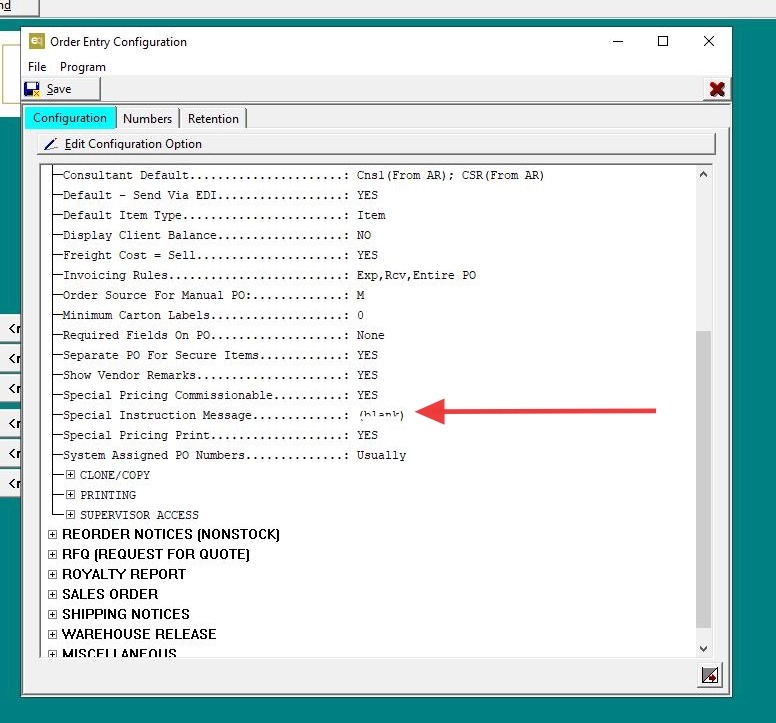
Task: Expand the WAREHOUSE RELEASE section
Action: point(52,634)
